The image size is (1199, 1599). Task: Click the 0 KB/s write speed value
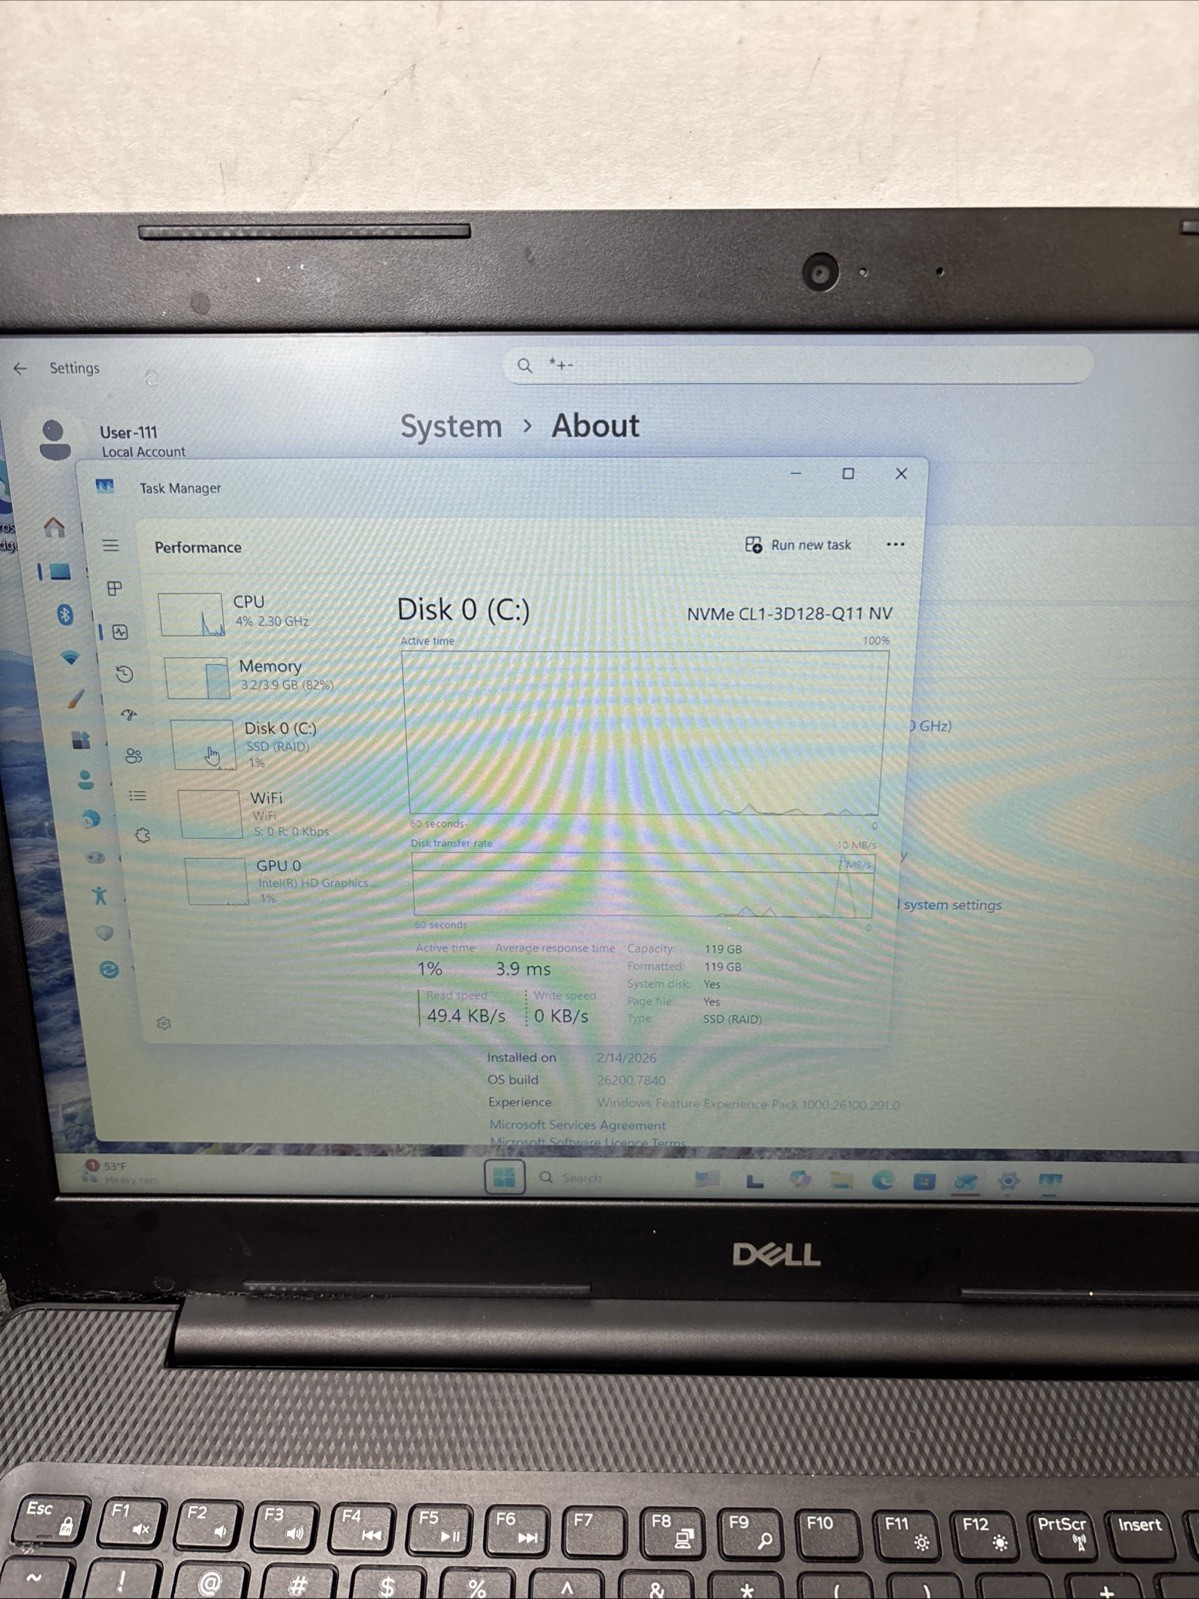click(561, 1016)
